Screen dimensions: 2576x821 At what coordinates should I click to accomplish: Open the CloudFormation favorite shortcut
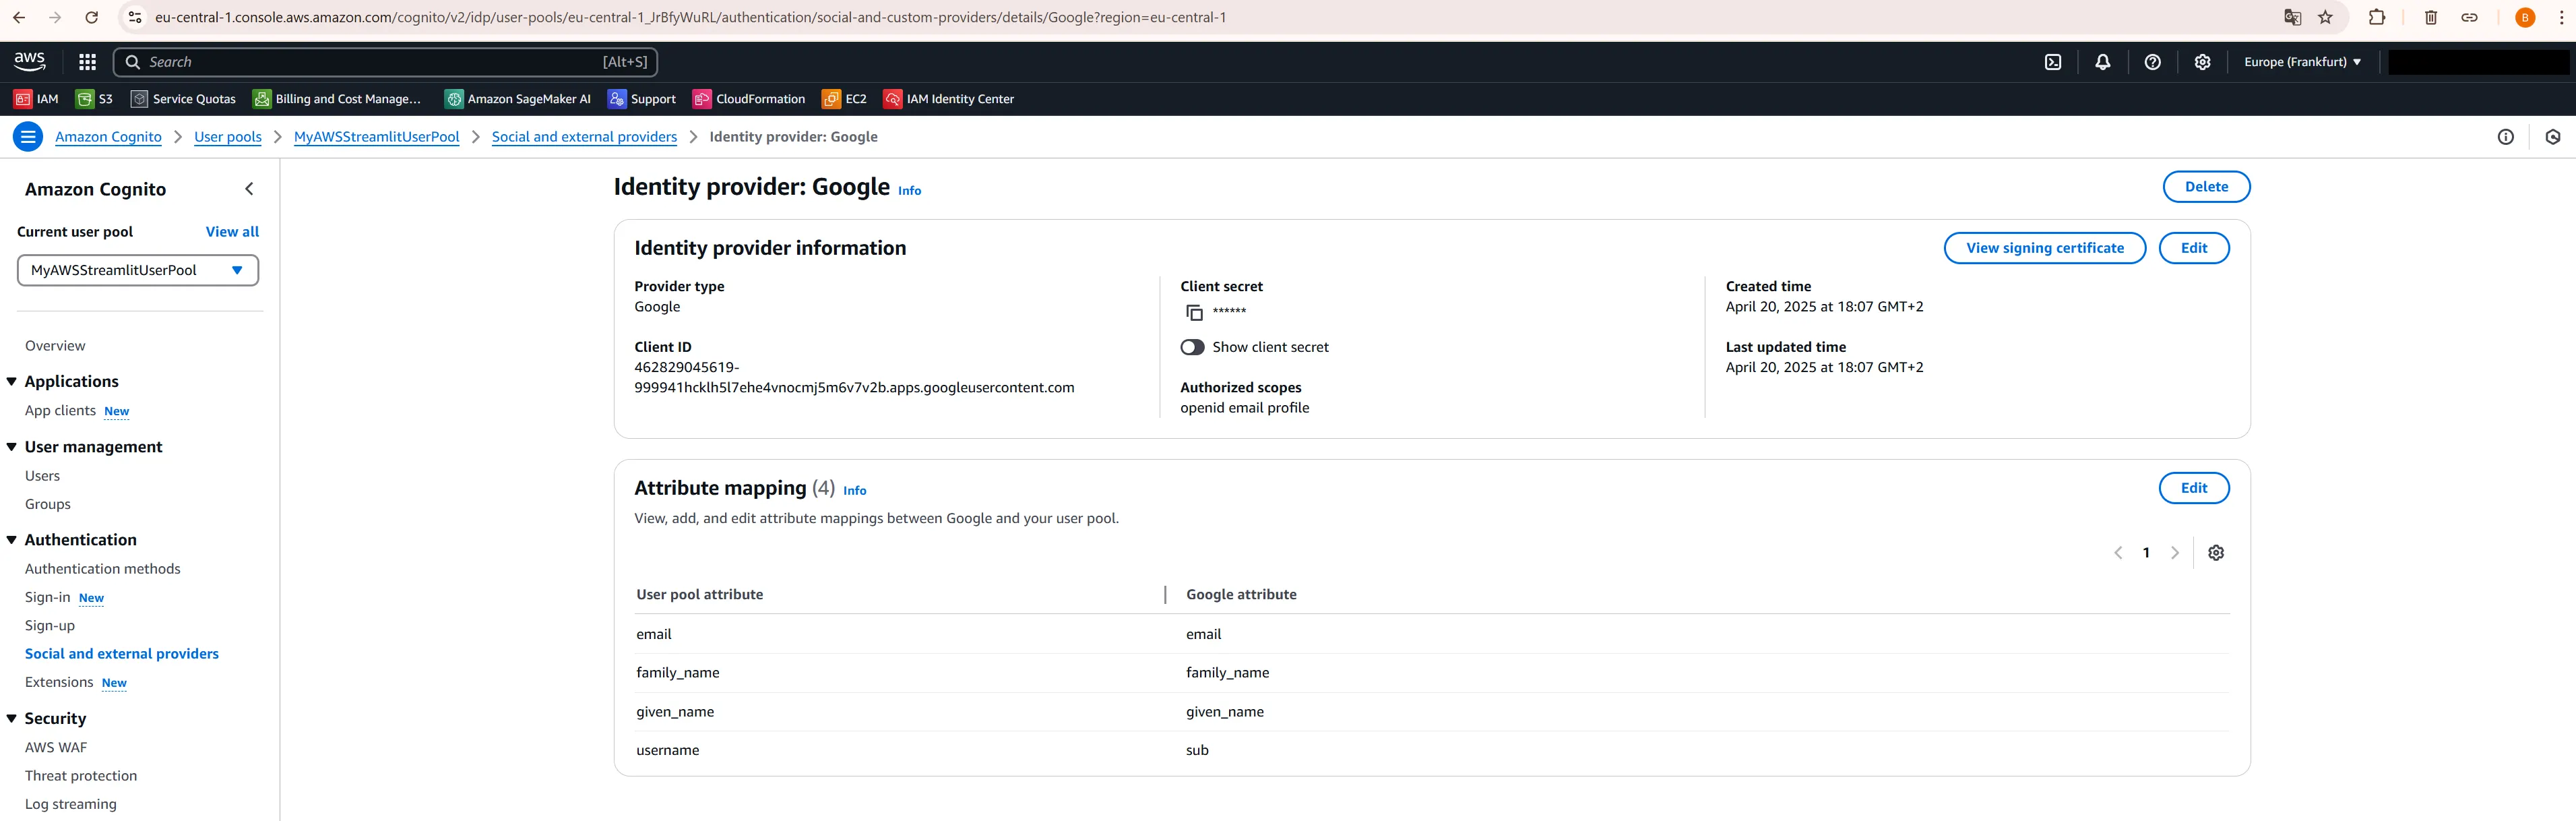click(748, 98)
